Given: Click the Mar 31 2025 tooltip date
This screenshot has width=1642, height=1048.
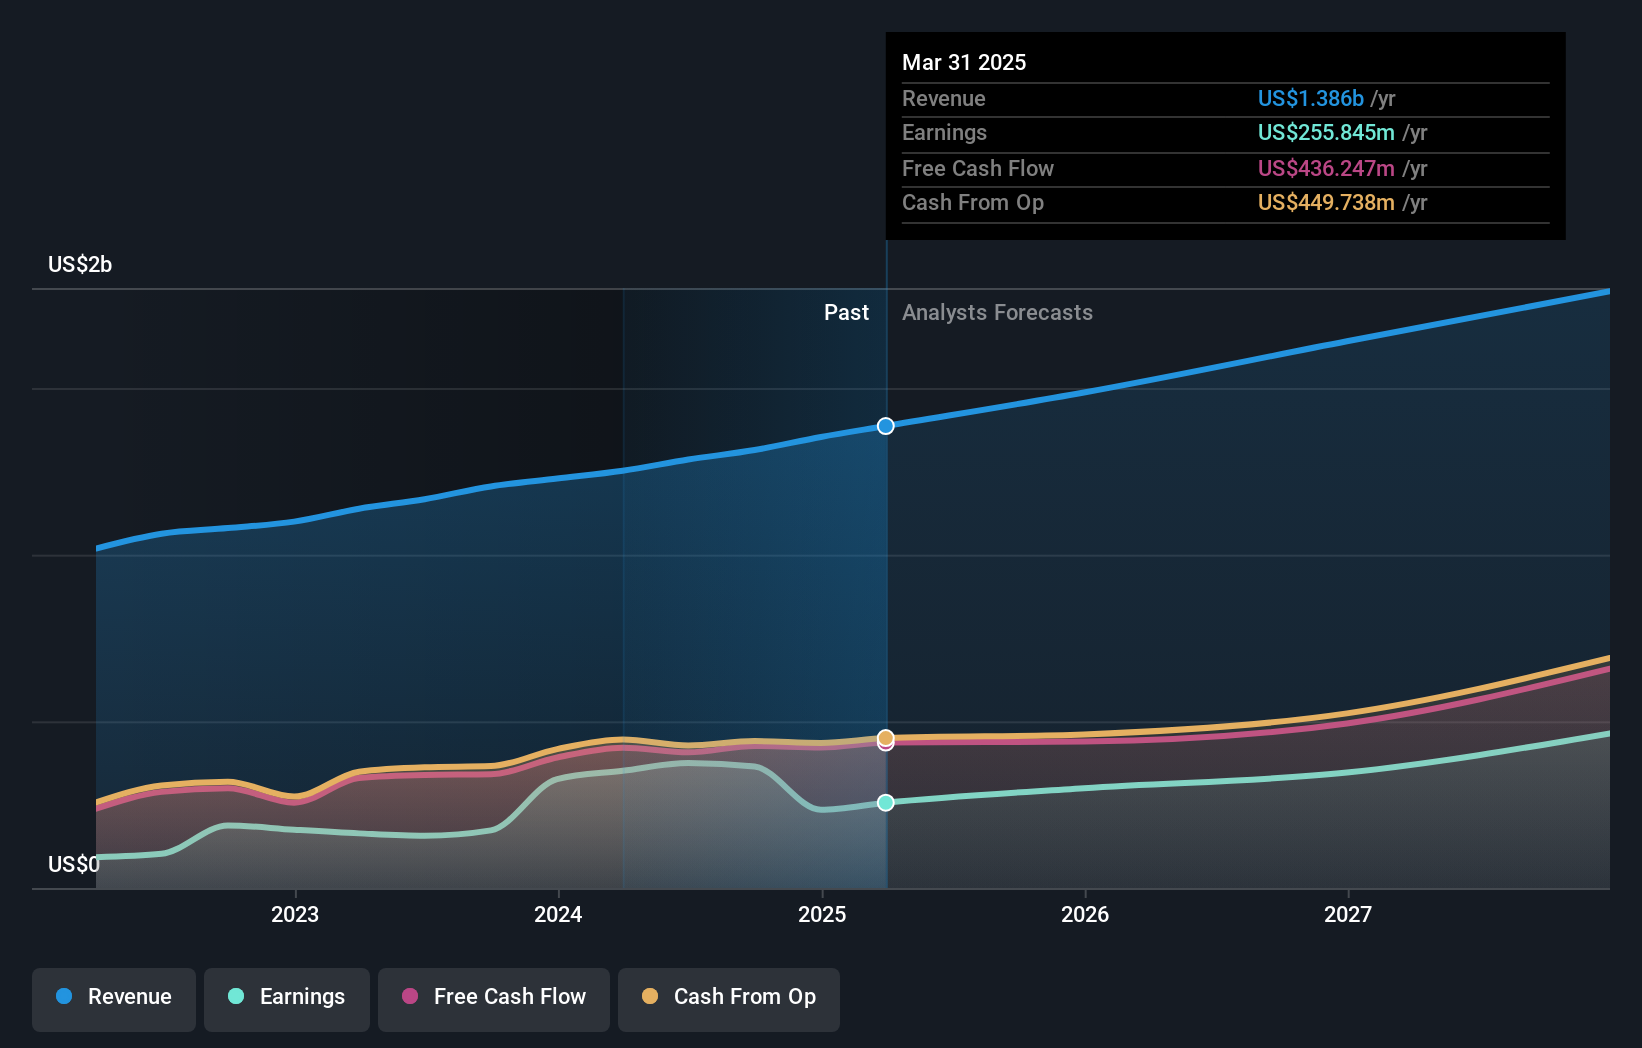Looking at the screenshot, I should pos(964,62).
